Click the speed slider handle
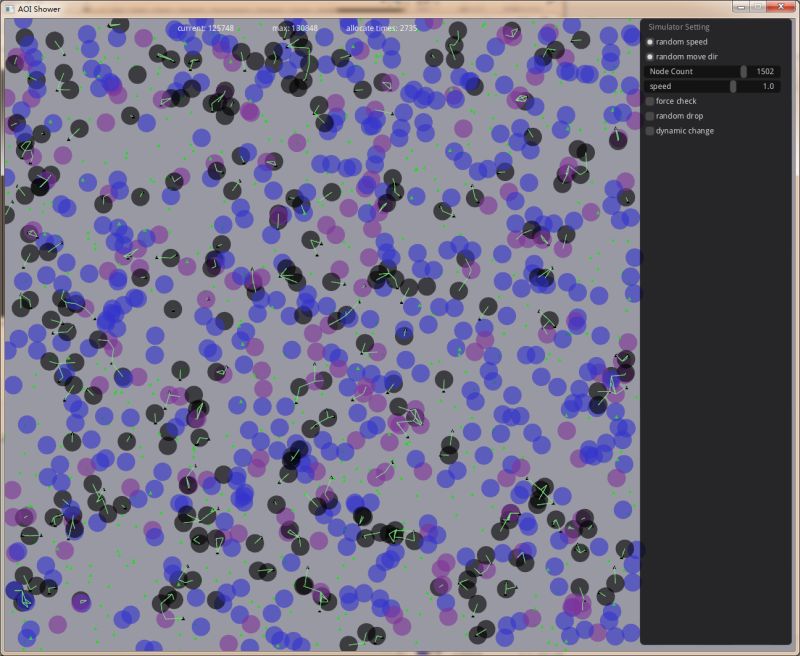Image resolution: width=800 pixels, height=656 pixels. tap(733, 87)
